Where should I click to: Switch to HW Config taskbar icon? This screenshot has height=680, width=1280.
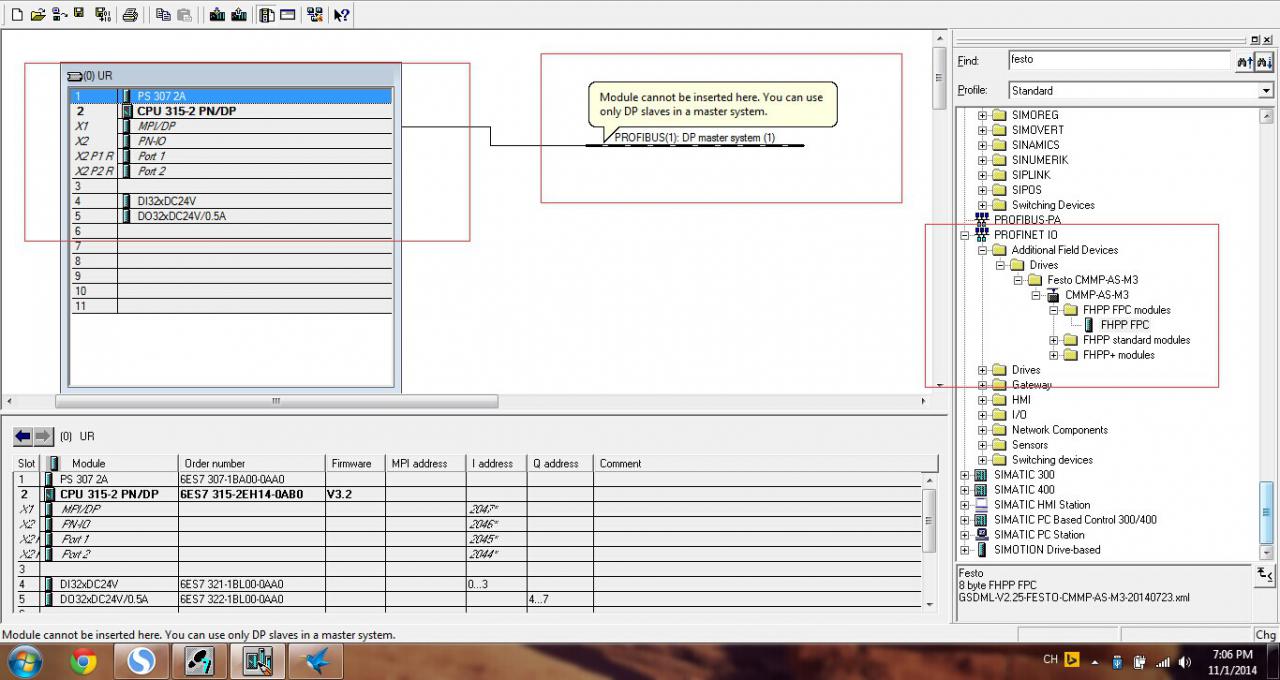(258, 661)
